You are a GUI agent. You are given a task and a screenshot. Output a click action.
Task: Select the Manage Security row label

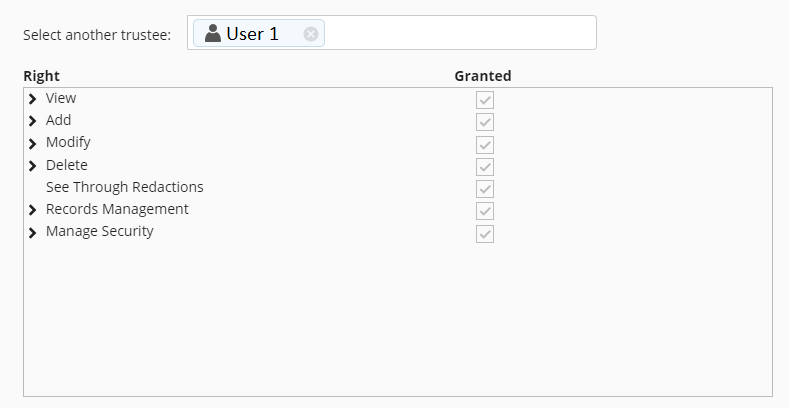tap(100, 231)
